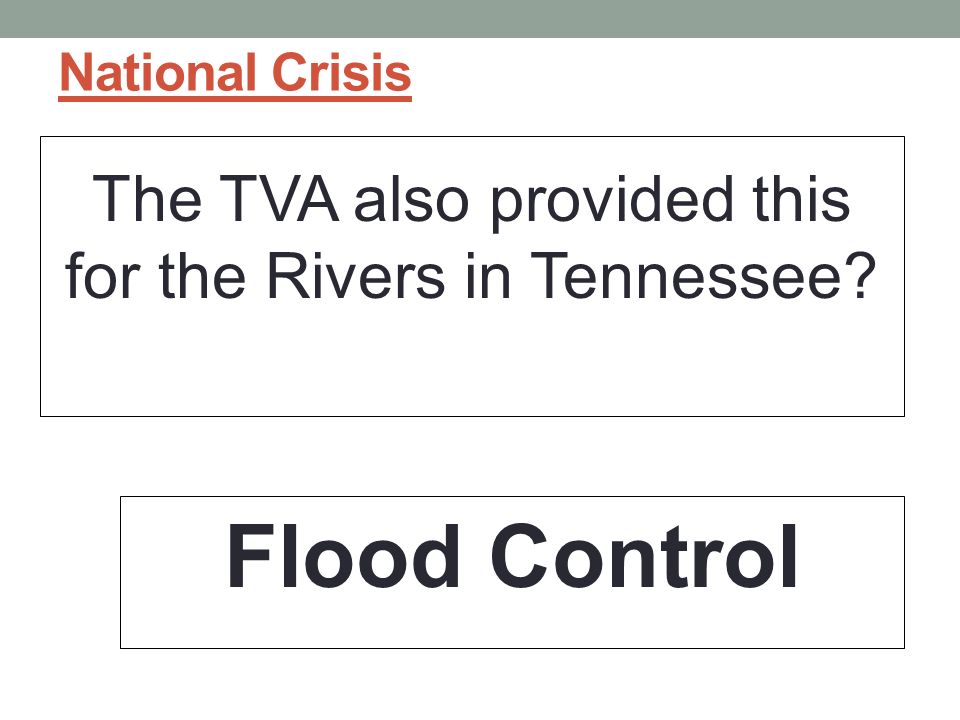The width and height of the screenshot is (960, 720).
Task: Click the word National in the heading
Action: [x=158, y=72]
